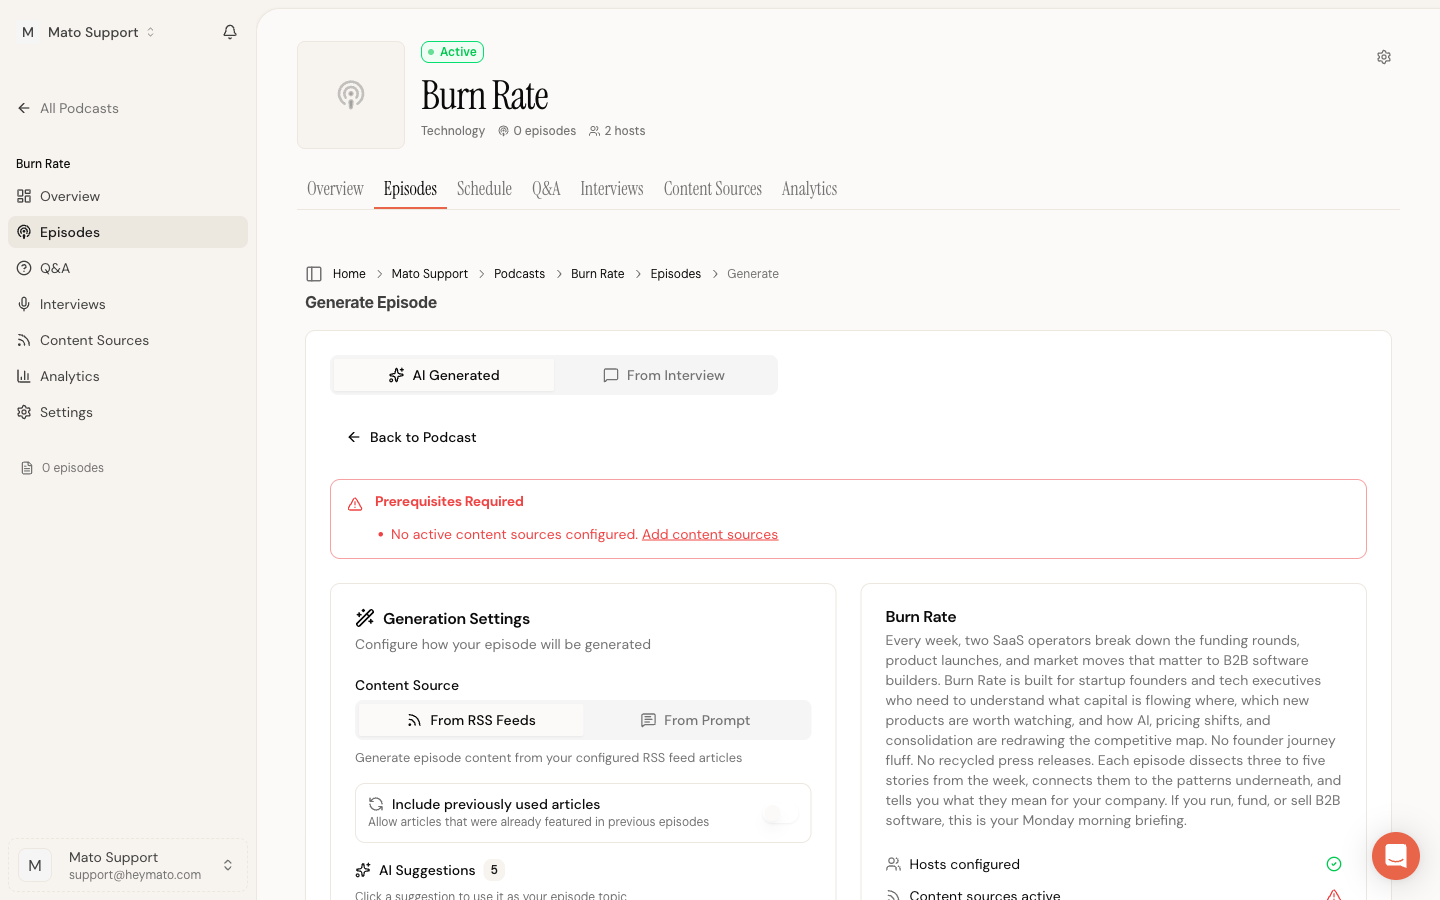
Task: Open the notifications bell
Action: click(x=230, y=32)
